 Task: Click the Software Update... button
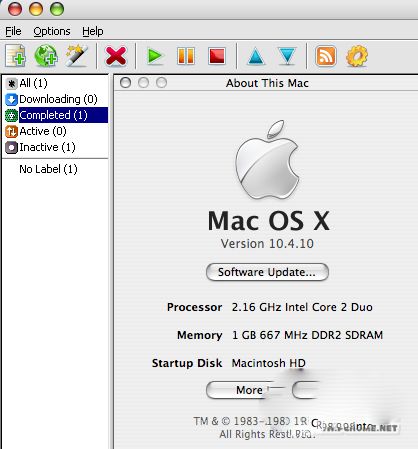click(267, 272)
